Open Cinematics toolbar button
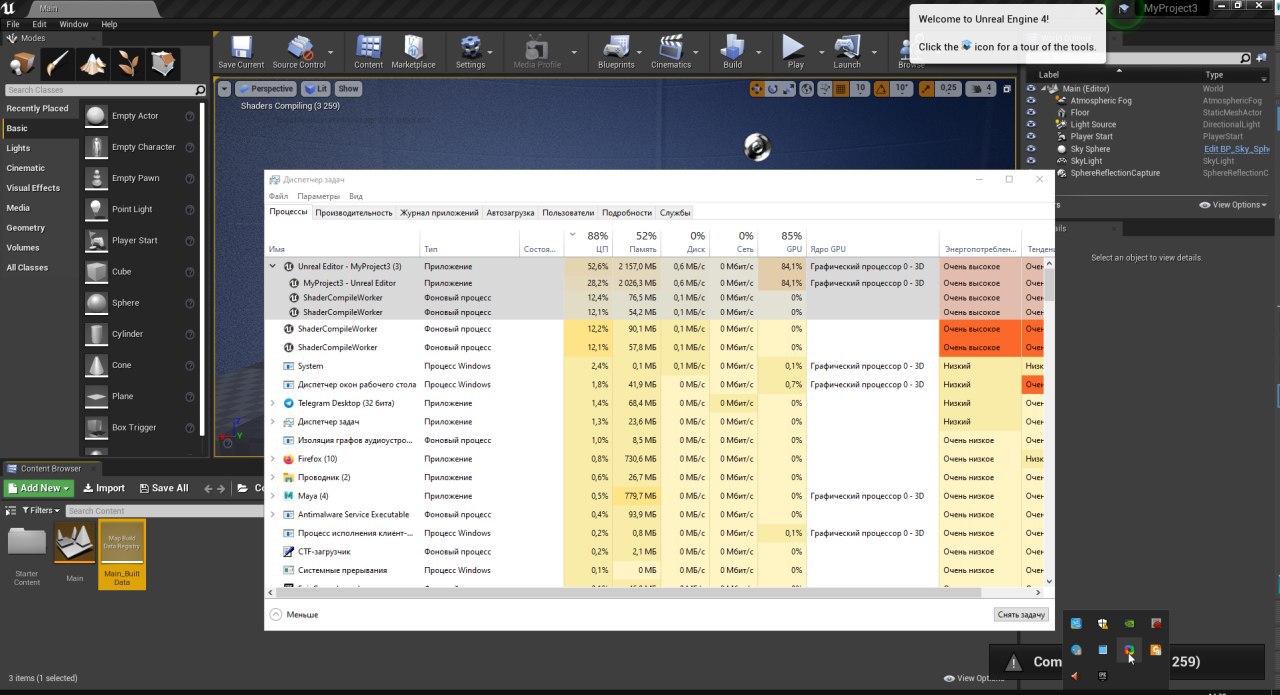 pyautogui.click(x=671, y=52)
